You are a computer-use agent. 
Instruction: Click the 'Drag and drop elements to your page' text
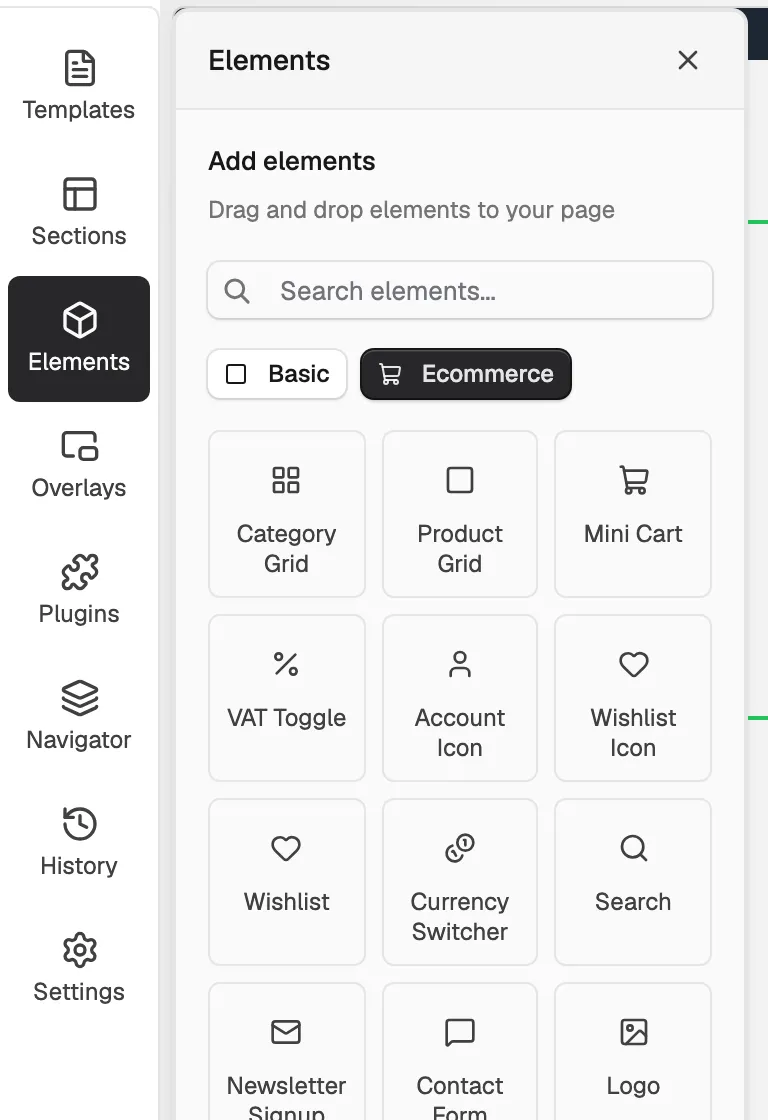point(412,210)
